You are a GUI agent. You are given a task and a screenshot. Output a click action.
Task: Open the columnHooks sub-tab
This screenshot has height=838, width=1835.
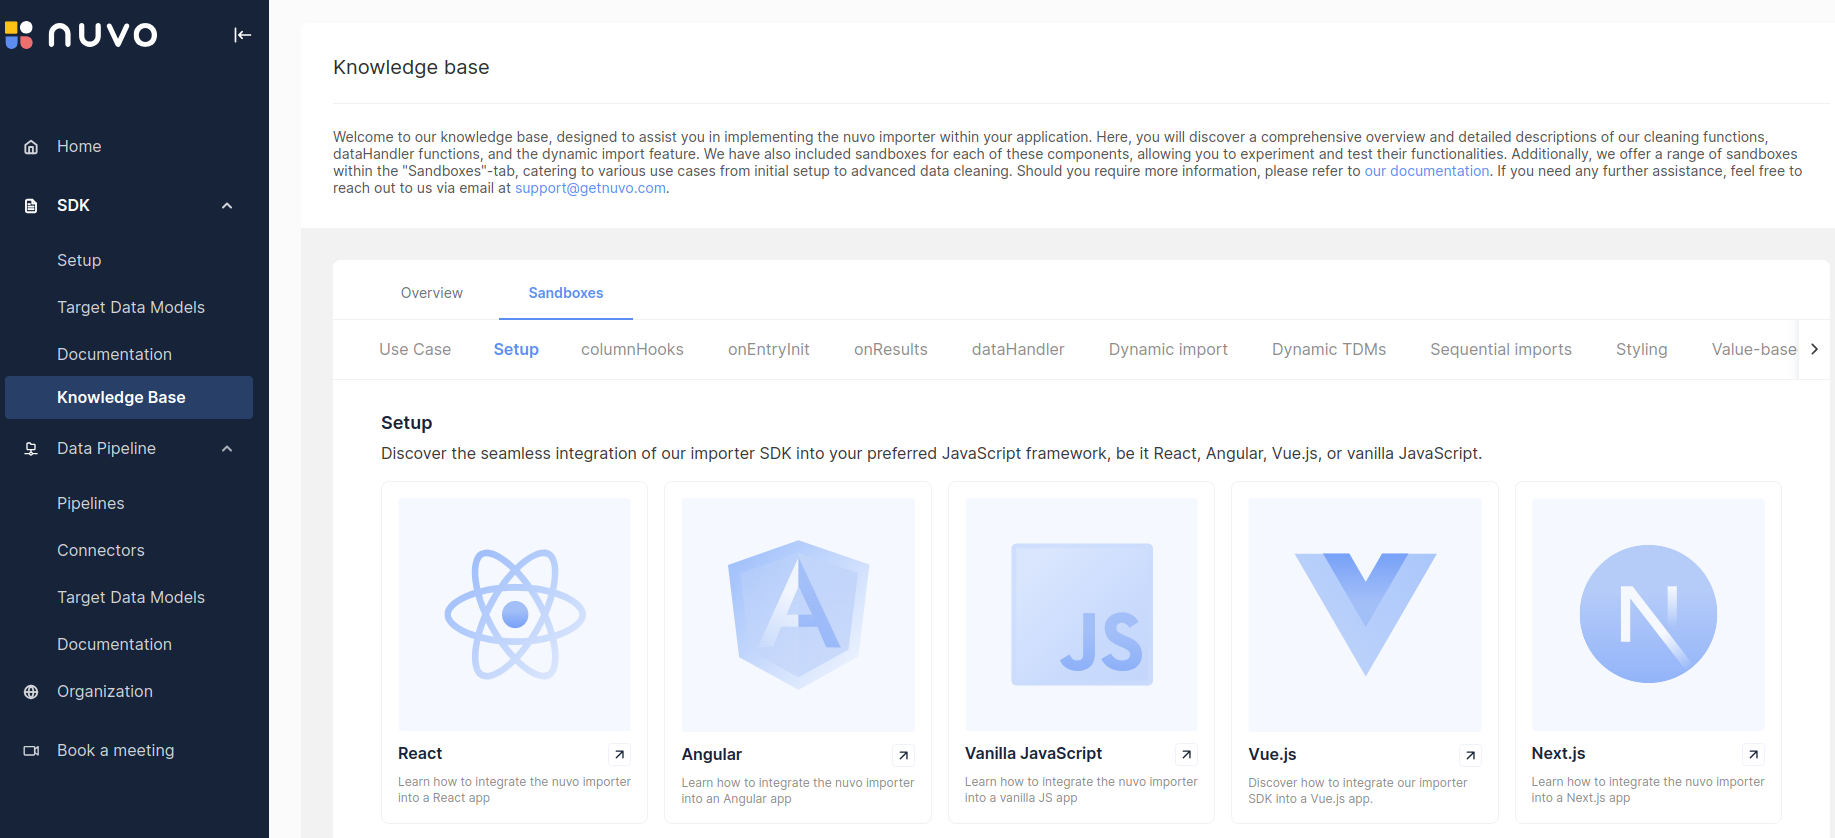point(632,349)
